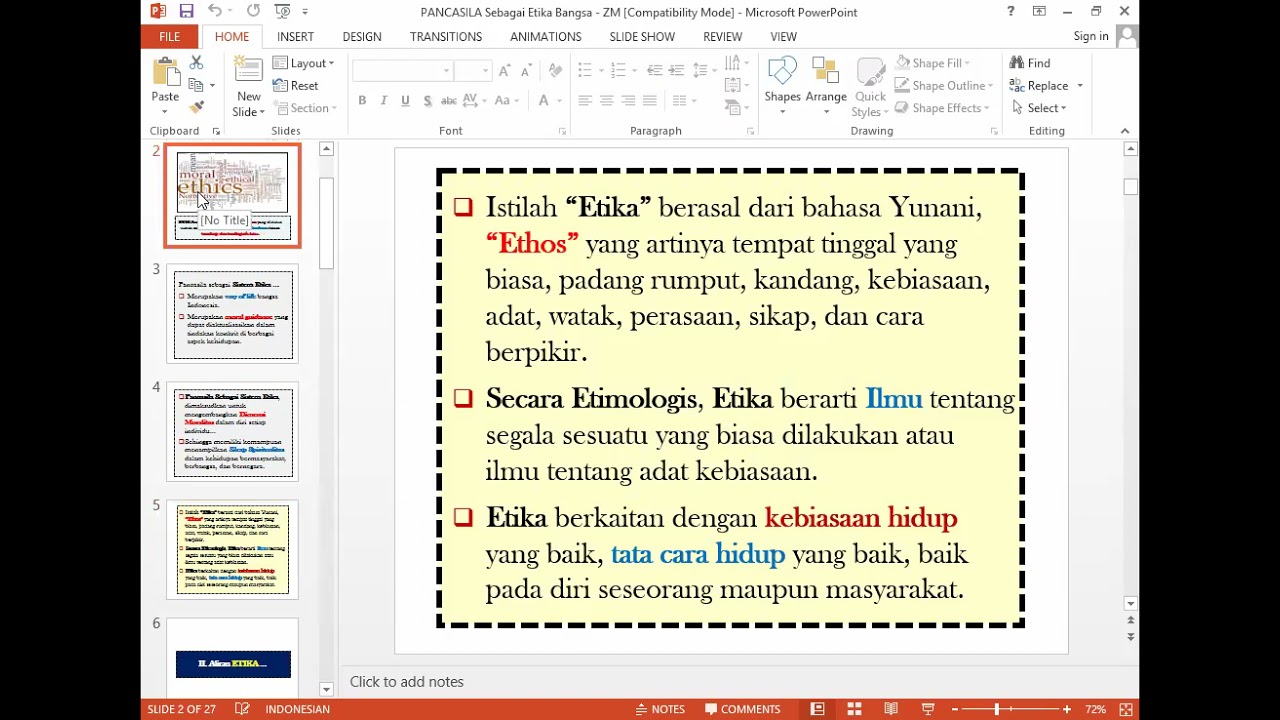Screen dimensions: 1280x720
Task: Center the text
Action: coord(607,100)
